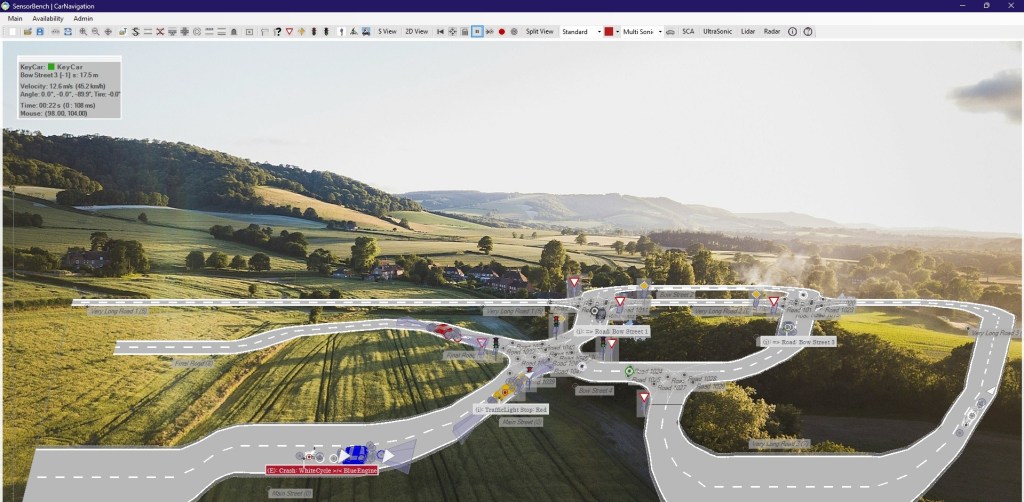
Task: Click the zoom out magnifier icon
Action: [x=95, y=32]
